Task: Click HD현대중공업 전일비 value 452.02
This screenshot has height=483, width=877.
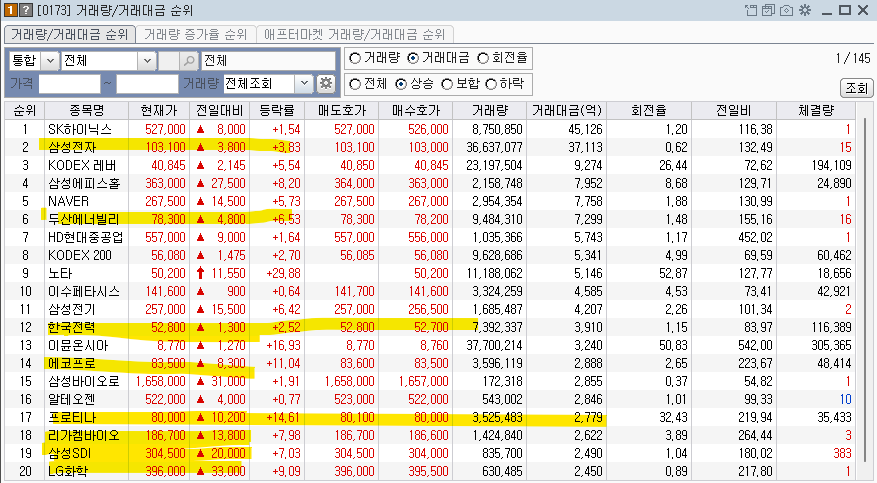Action: 755,237
